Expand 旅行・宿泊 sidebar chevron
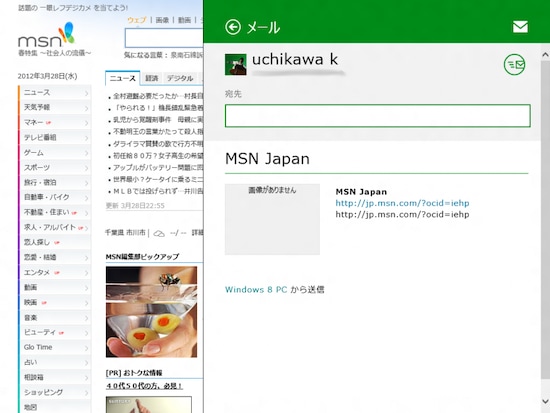 click(86, 183)
